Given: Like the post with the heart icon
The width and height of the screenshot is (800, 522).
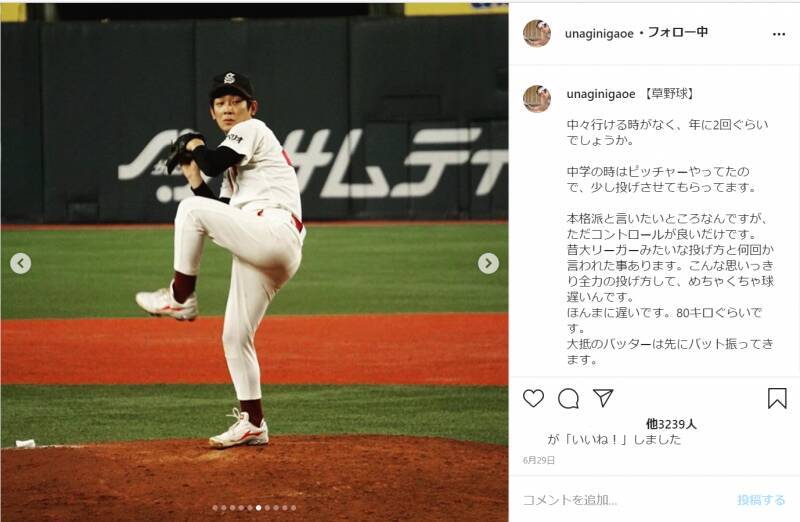Looking at the screenshot, I should (533, 398).
